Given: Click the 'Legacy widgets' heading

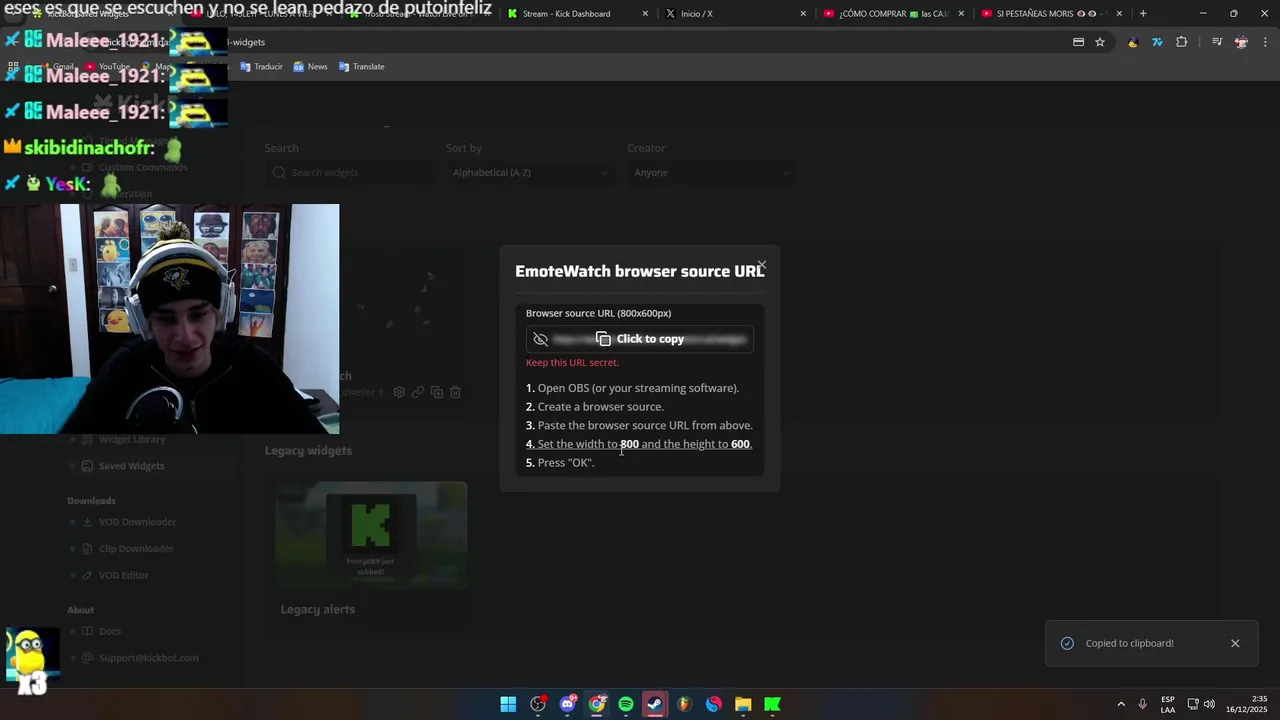Looking at the screenshot, I should [308, 451].
